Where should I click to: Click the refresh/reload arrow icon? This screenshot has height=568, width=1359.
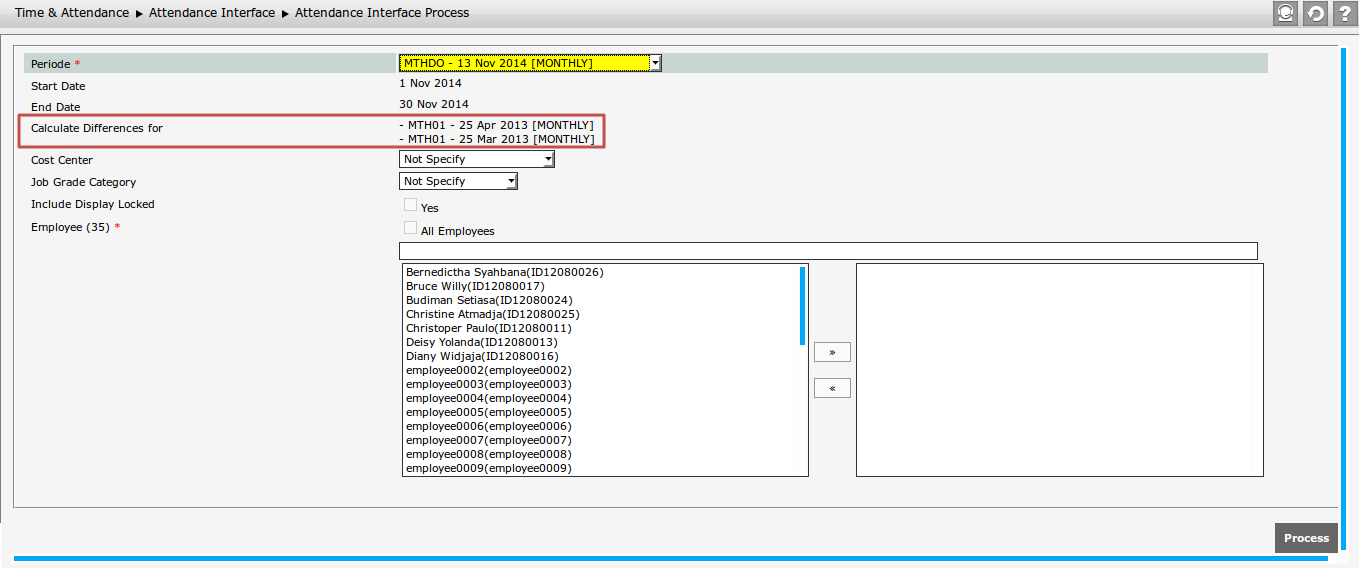coord(1314,13)
